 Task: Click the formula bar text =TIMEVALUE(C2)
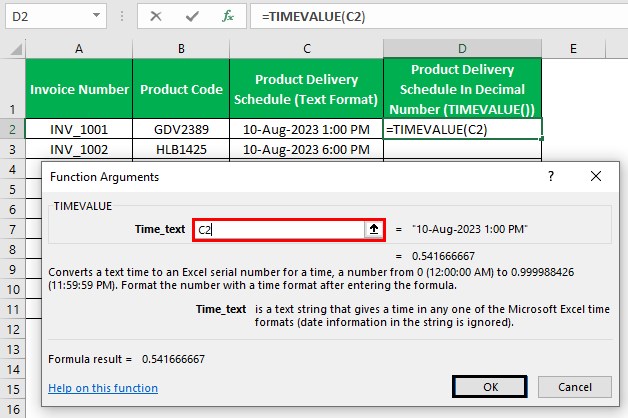coord(314,17)
